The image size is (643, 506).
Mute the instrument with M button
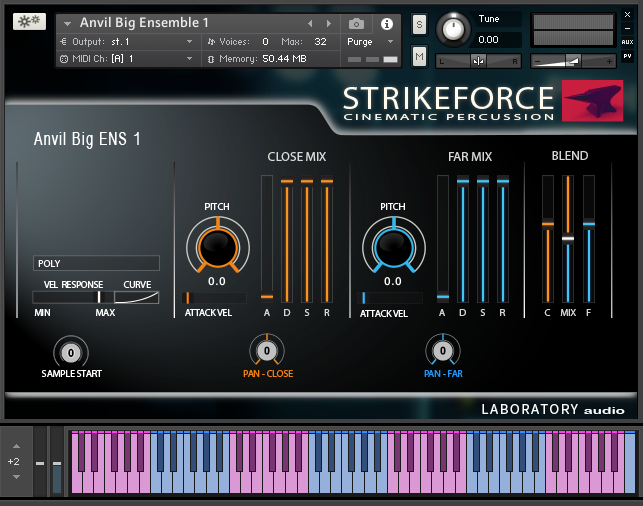pyautogui.click(x=419, y=57)
